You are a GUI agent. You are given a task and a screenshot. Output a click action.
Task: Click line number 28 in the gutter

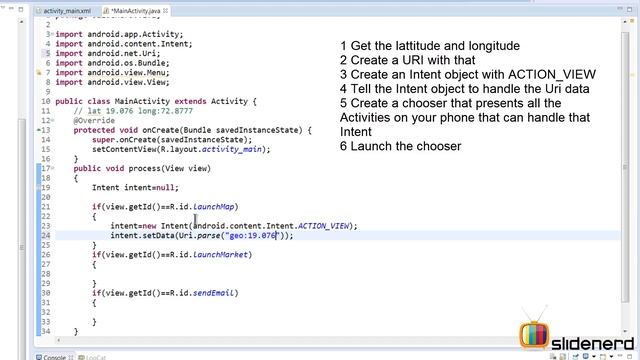(46, 274)
